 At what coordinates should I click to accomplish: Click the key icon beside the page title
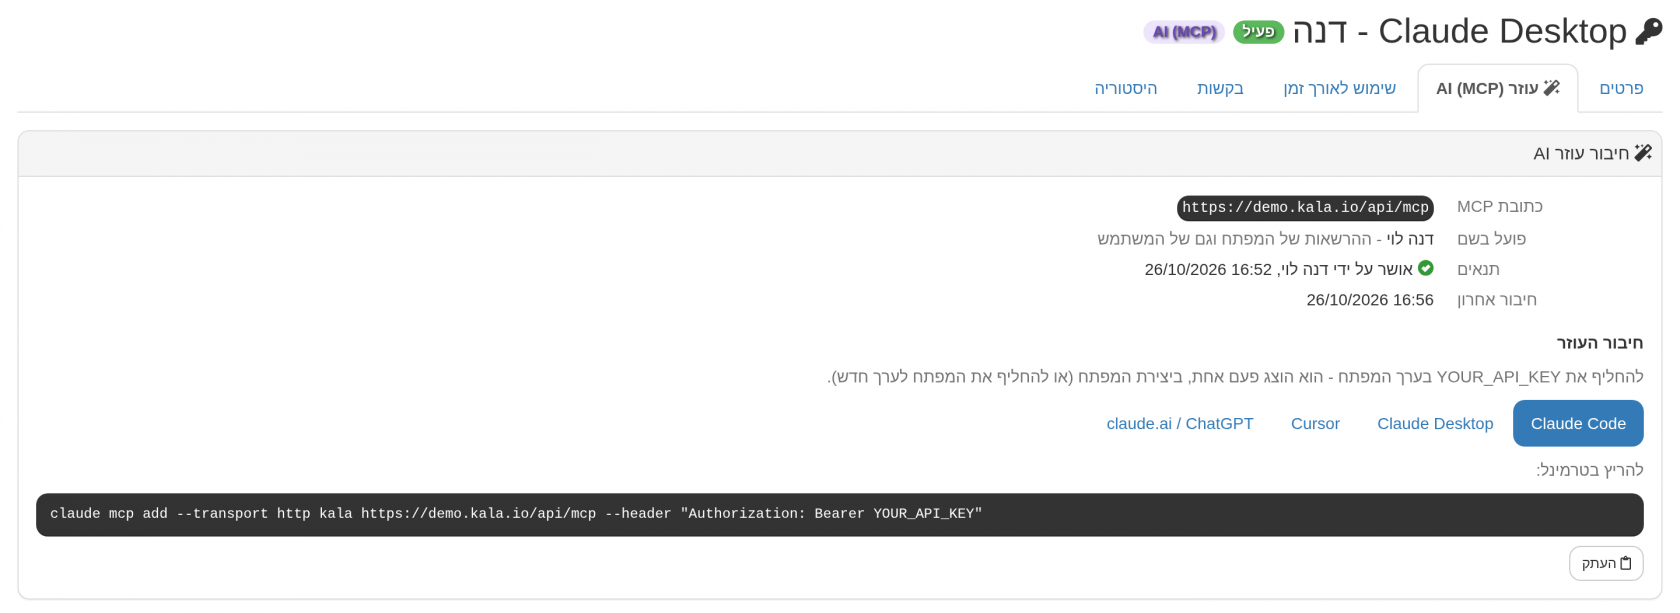point(1648,32)
